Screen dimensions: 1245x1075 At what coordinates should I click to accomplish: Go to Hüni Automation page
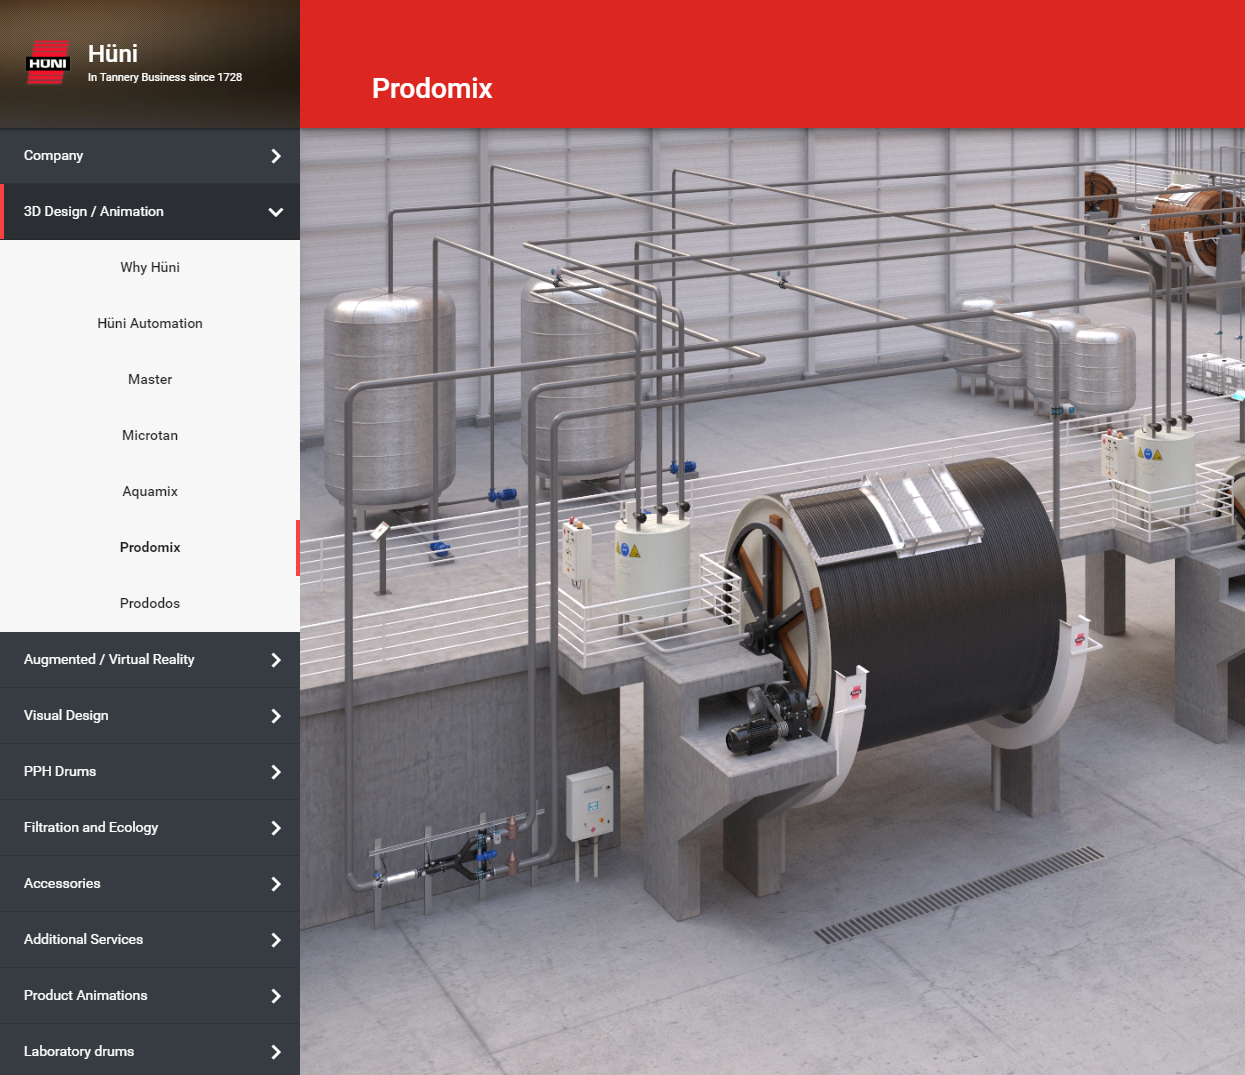point(150,324)
